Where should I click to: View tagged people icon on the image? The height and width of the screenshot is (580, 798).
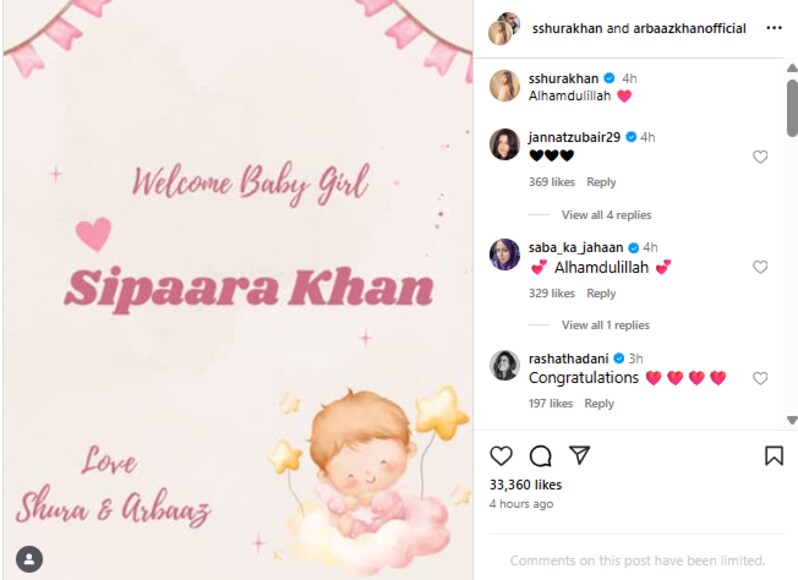pyautogui.click(x=29, y=559)
